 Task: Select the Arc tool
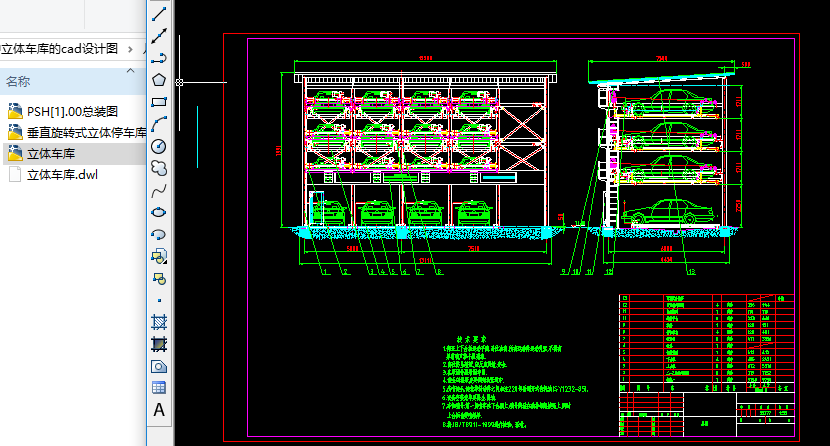click(x=159, y=124)
